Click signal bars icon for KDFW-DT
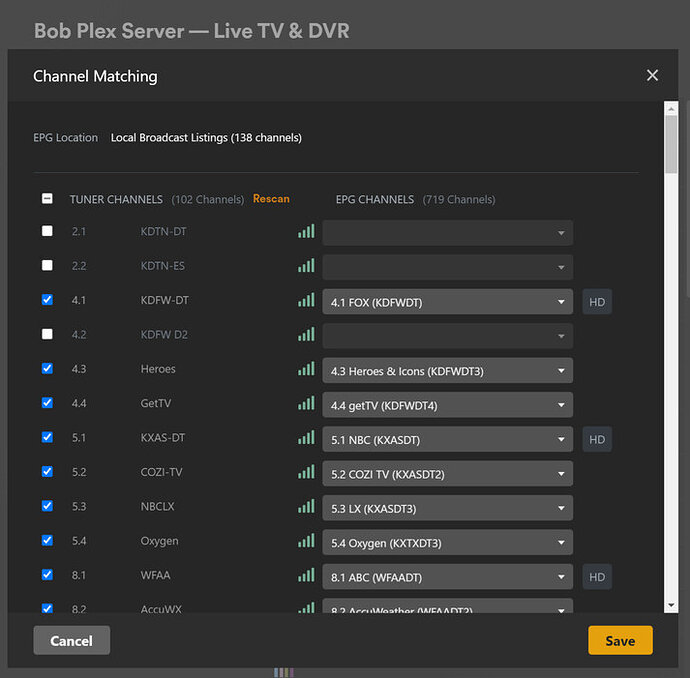The image size is (690, 678). [305, 301]
